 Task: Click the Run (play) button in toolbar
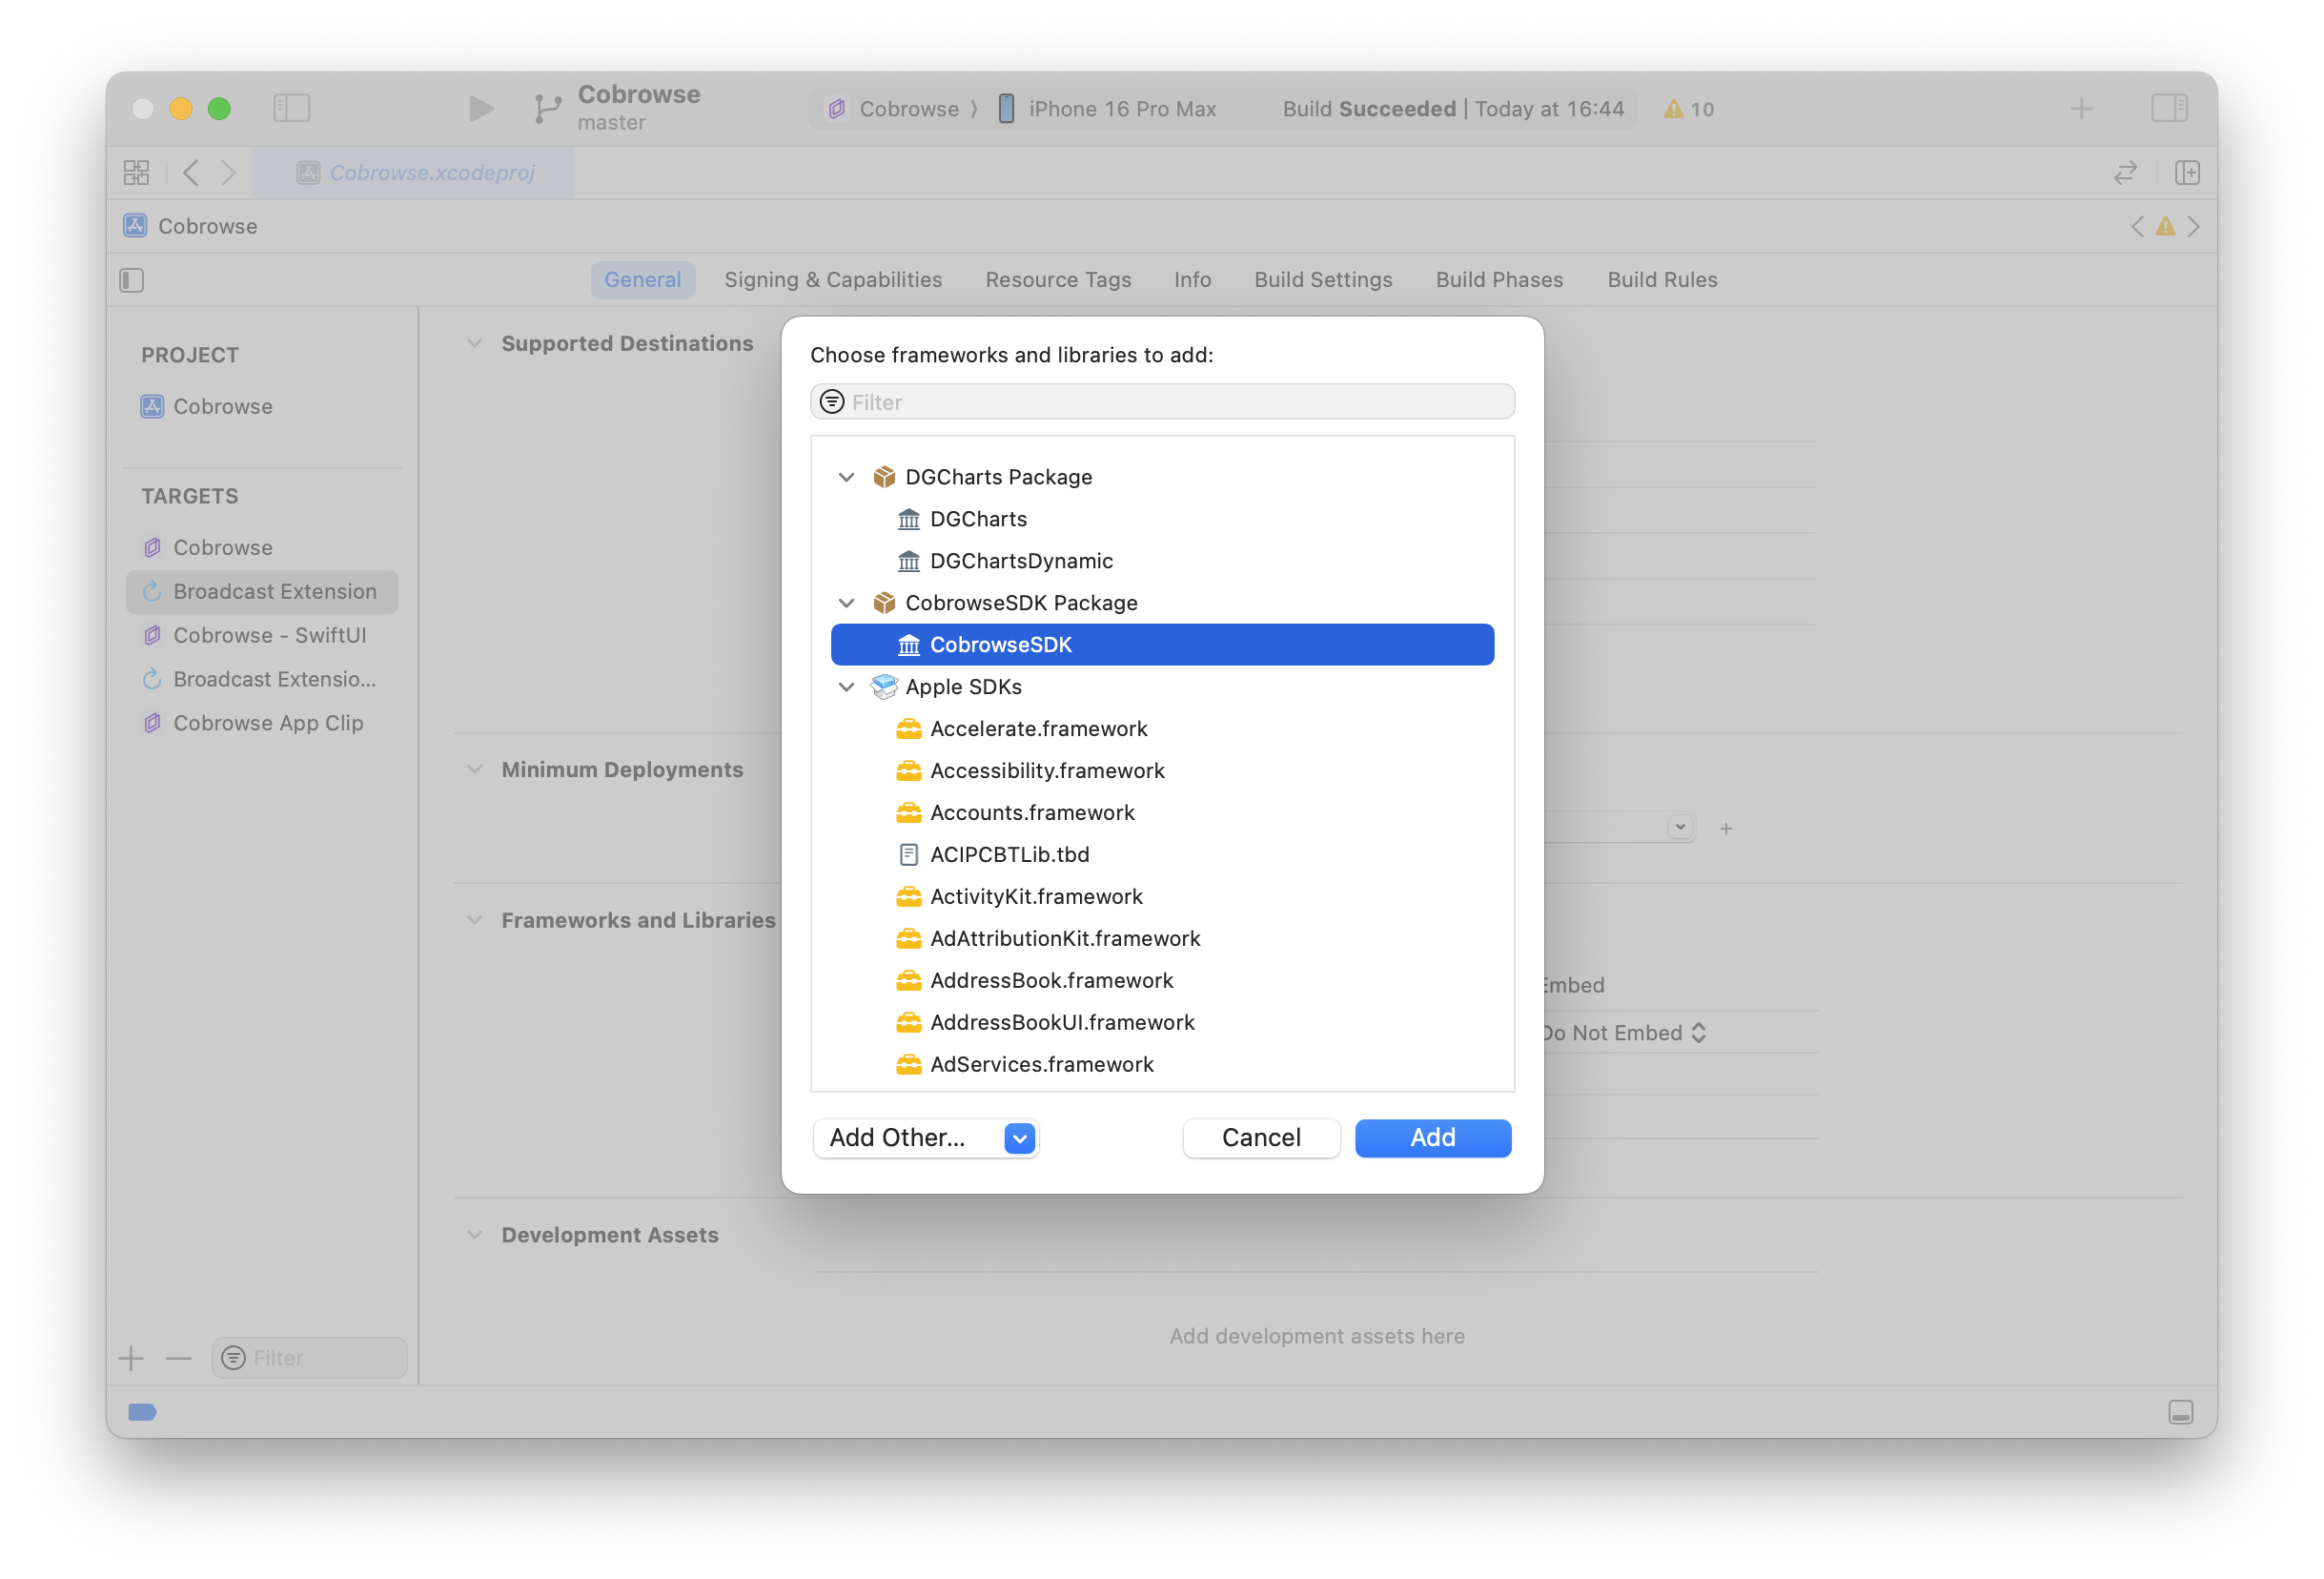tap(481, 108)
